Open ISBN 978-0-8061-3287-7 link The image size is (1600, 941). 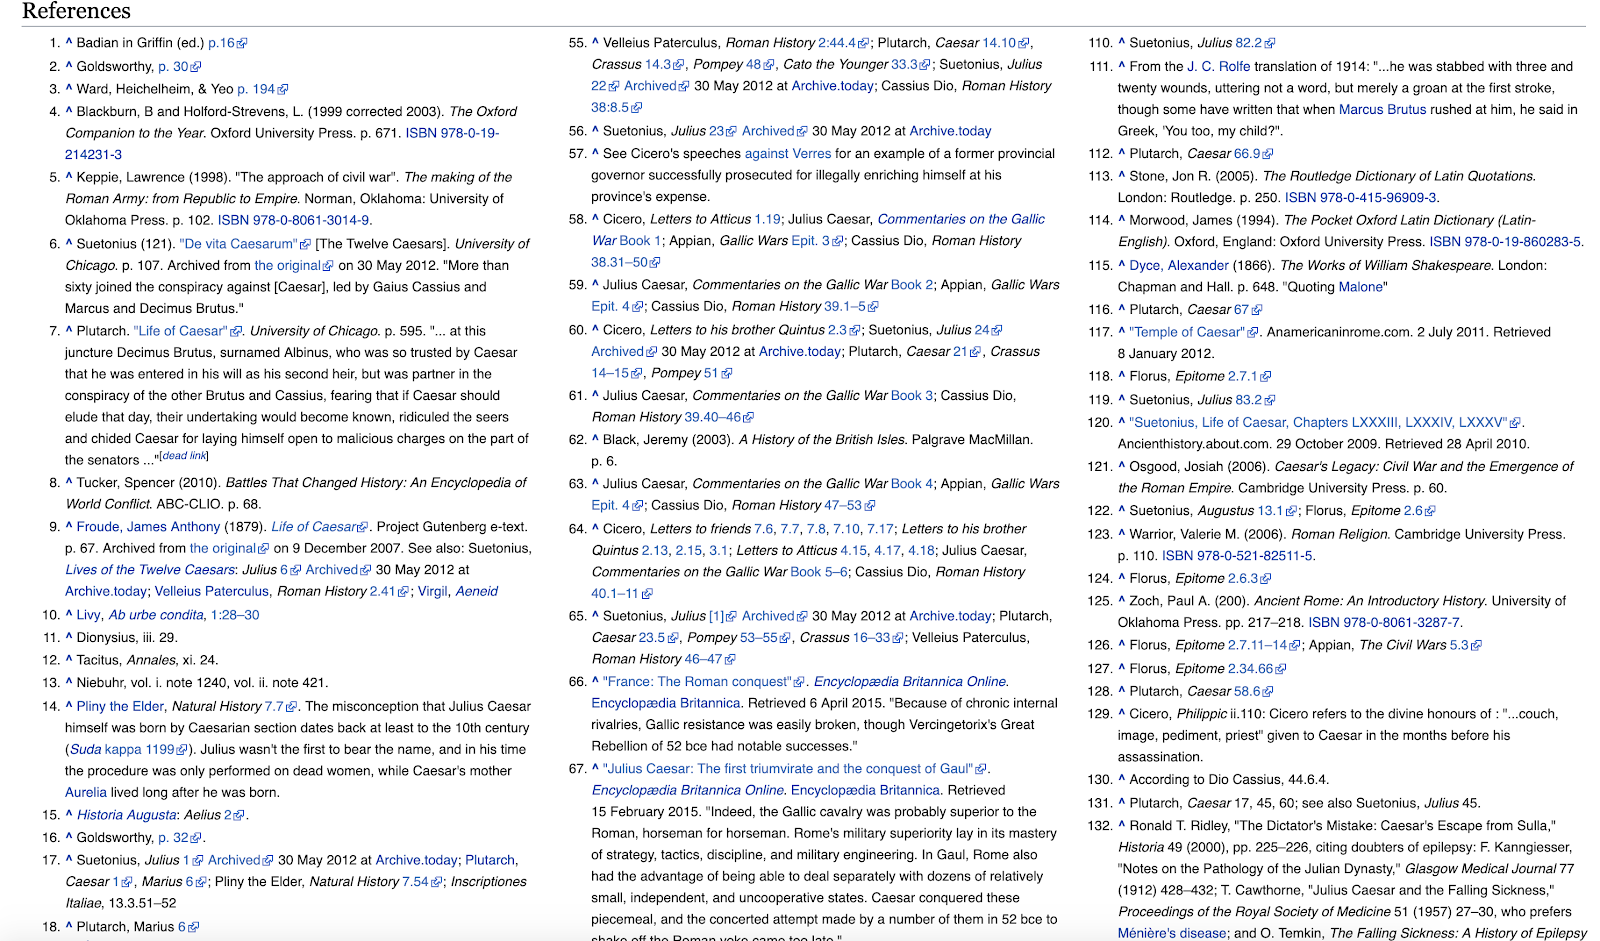[x=1384, y=622]
